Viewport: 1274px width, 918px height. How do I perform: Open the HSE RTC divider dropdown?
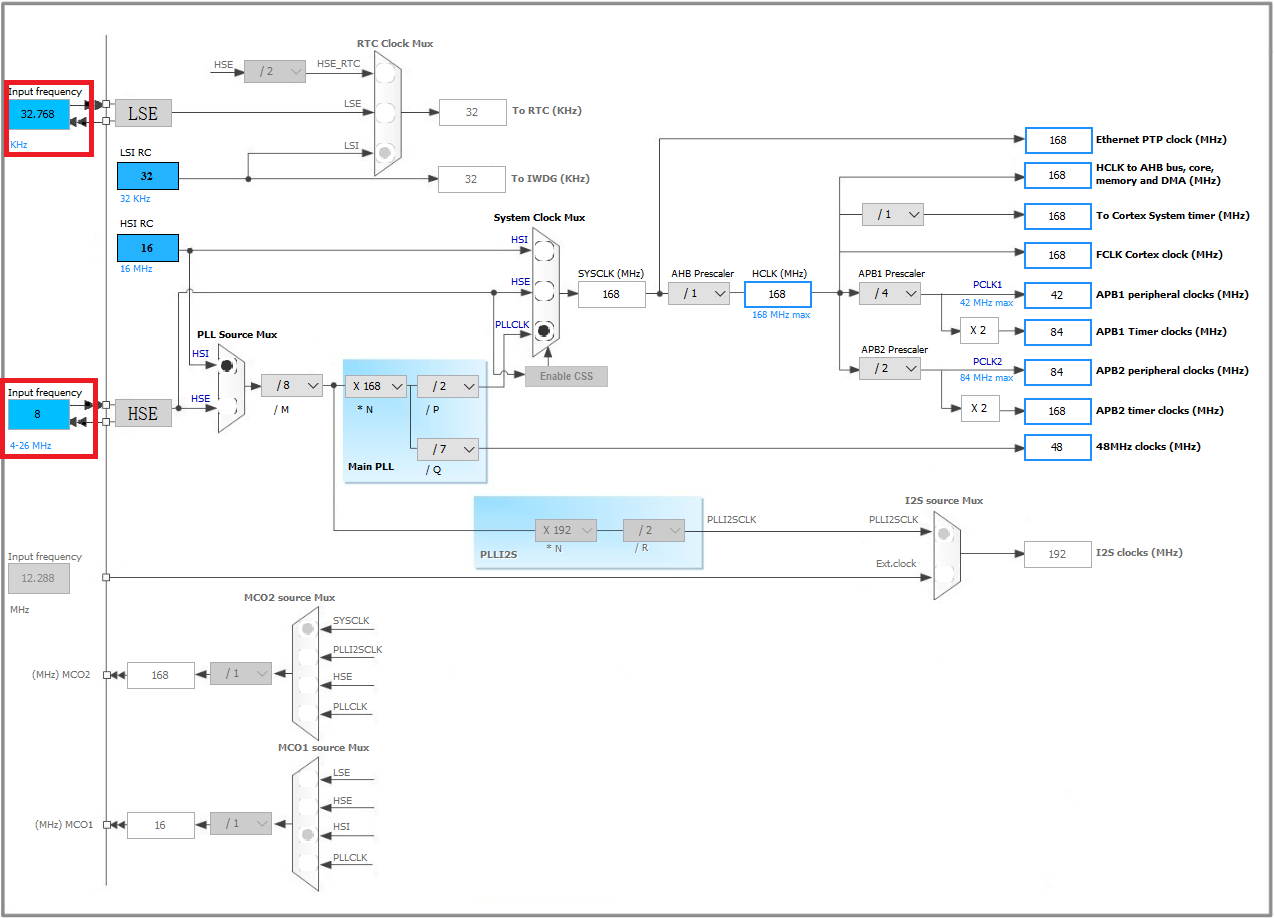coord(275,70)
